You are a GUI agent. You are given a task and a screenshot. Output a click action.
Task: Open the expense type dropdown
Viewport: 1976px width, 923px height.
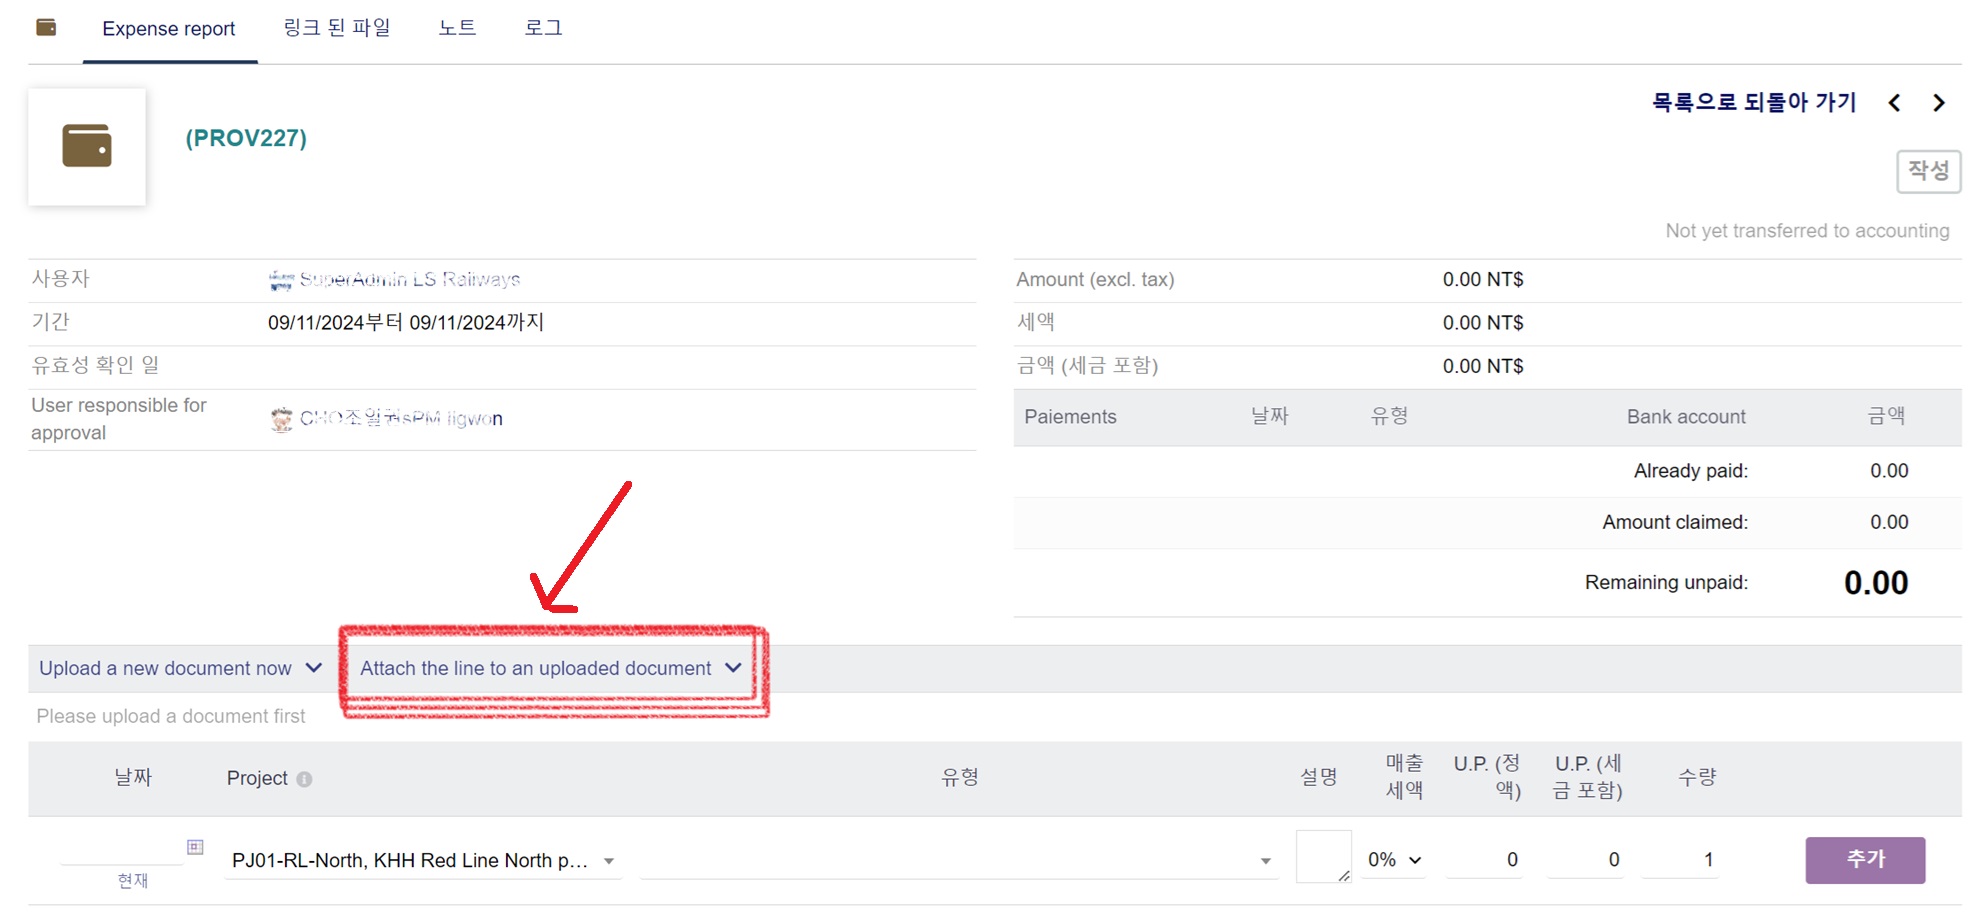coord(957,860)
